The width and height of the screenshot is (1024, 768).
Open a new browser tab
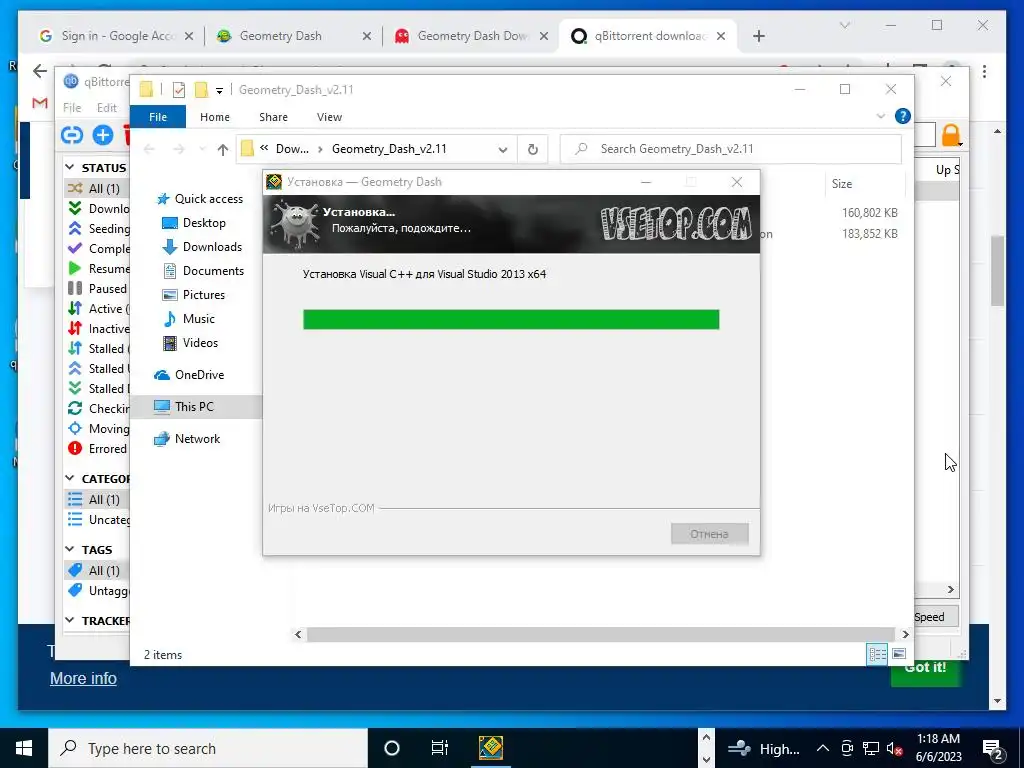pyautogui.click(x=758, y=37)
